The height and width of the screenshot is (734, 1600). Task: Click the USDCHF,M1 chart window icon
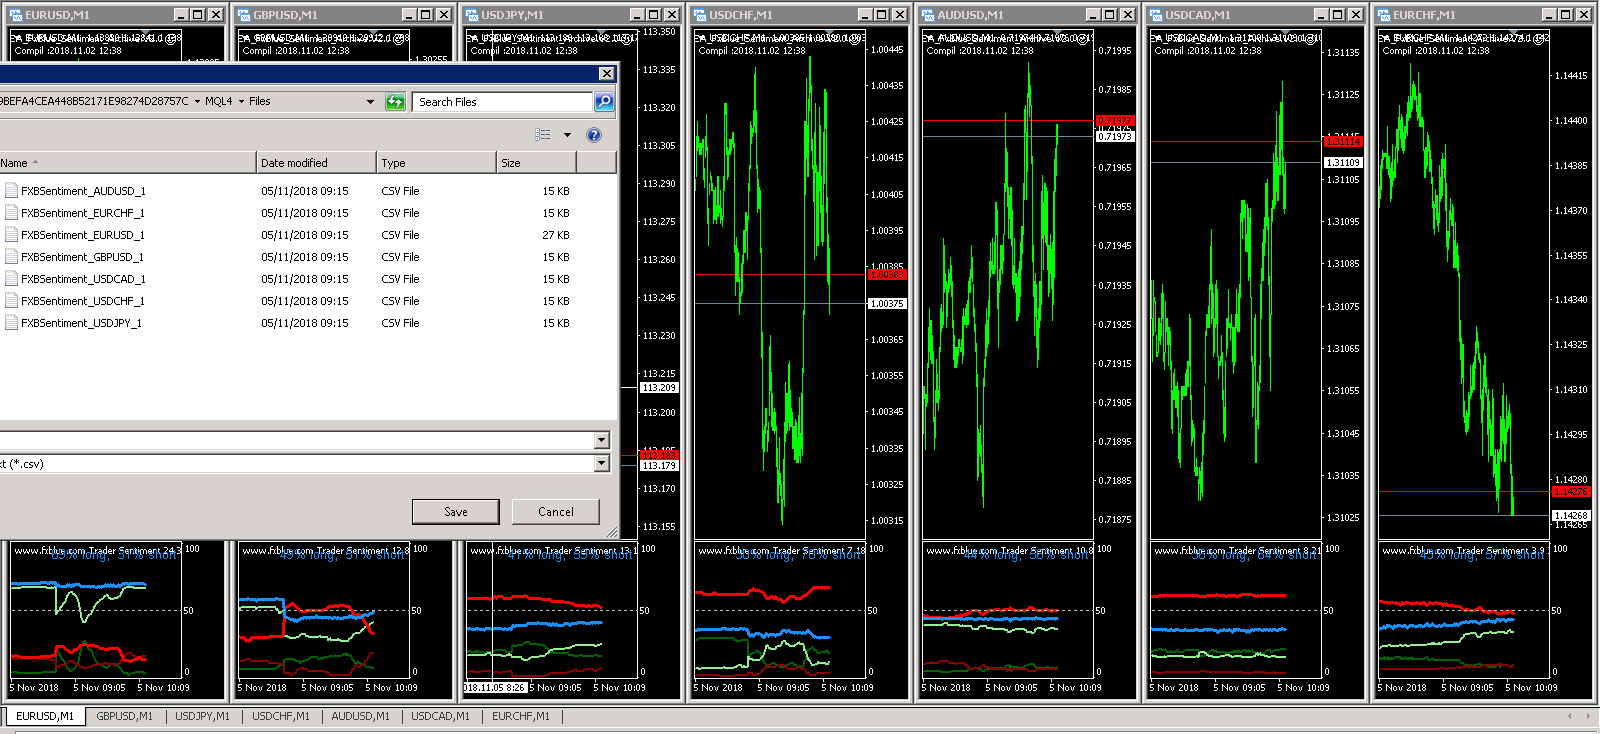[x=700, y=15]
